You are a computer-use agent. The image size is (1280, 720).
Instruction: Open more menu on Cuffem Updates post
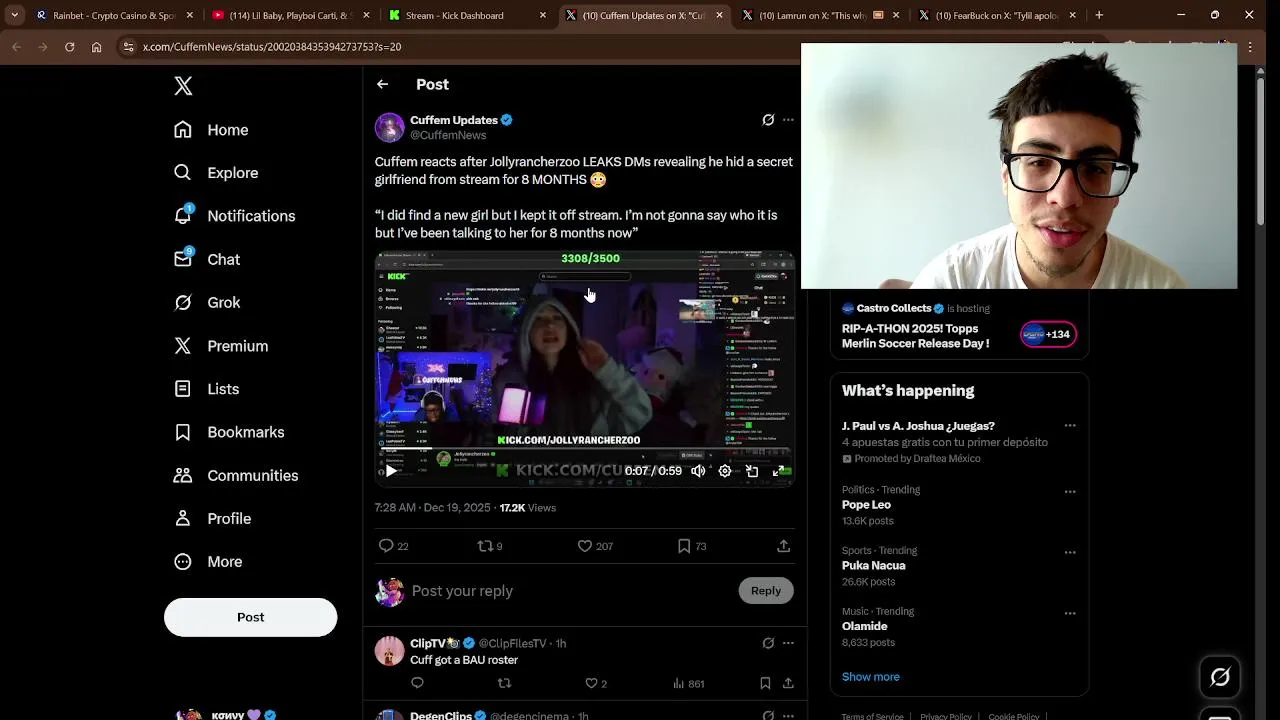click(788, 120)
